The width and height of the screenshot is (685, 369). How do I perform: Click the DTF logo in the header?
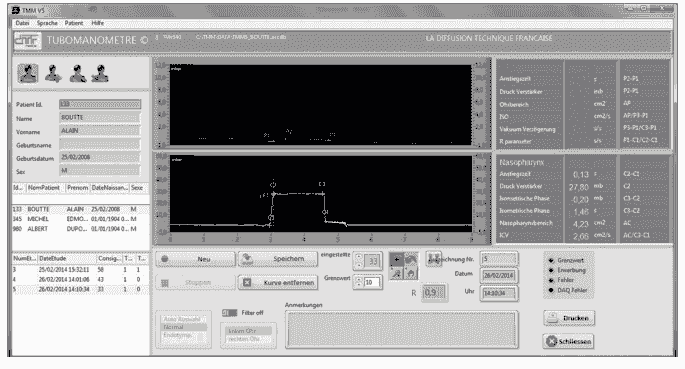coord(27,41)
